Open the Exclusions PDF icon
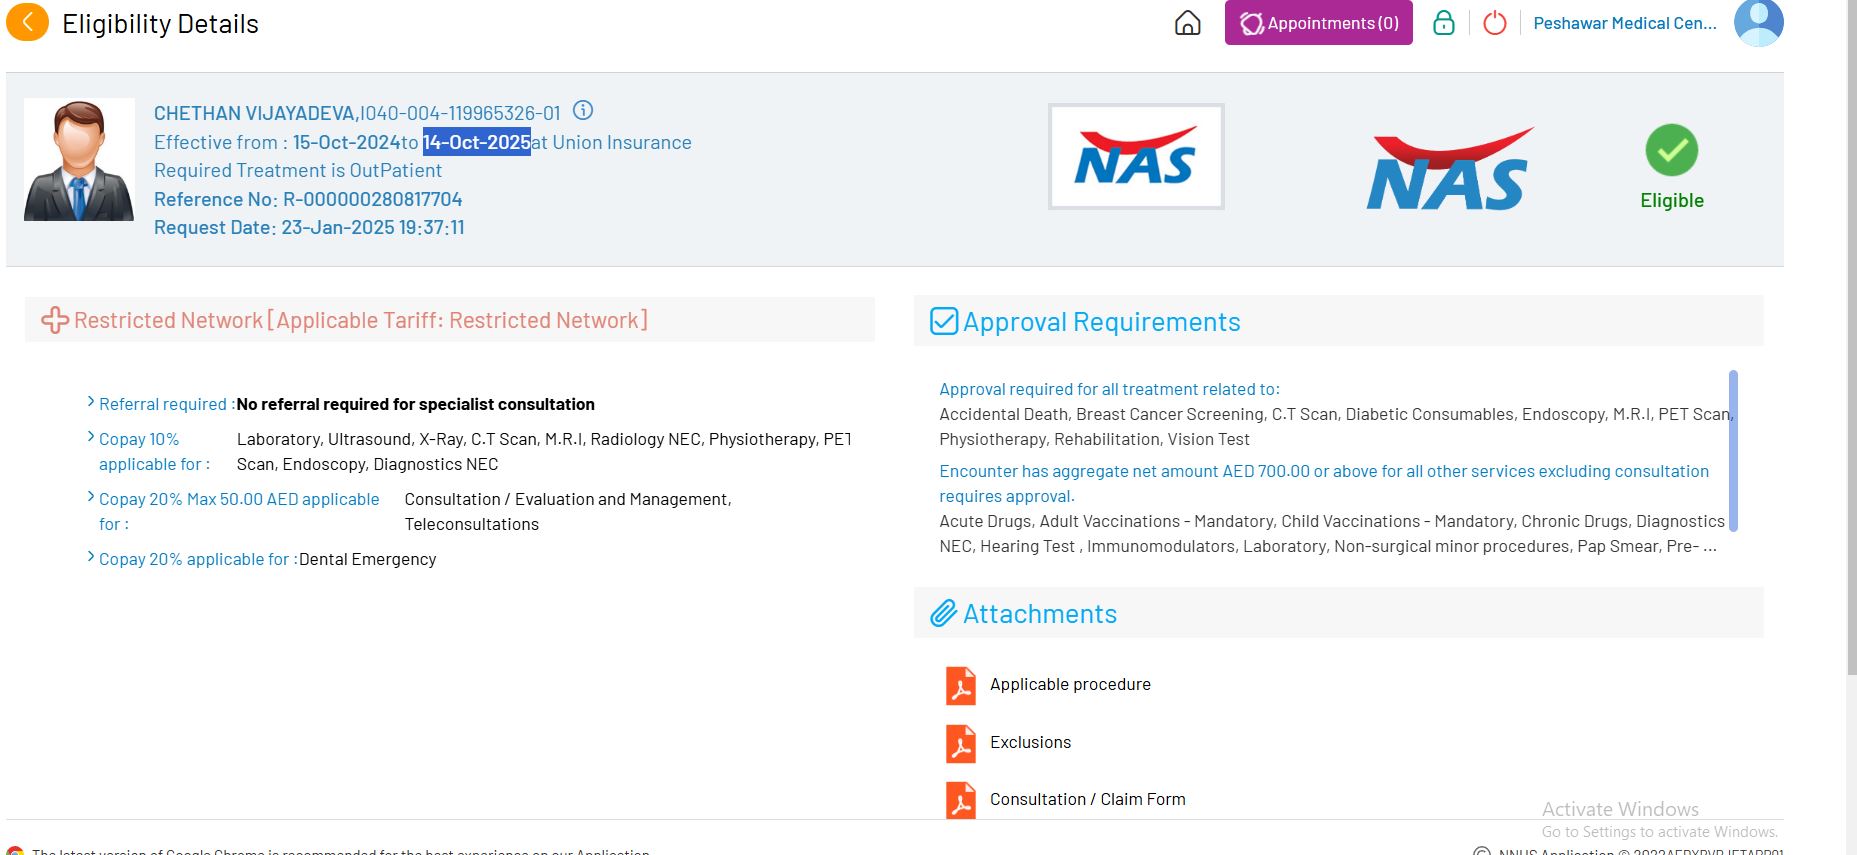This screenshot has height=855, width=1857. [x=960, y=743]
